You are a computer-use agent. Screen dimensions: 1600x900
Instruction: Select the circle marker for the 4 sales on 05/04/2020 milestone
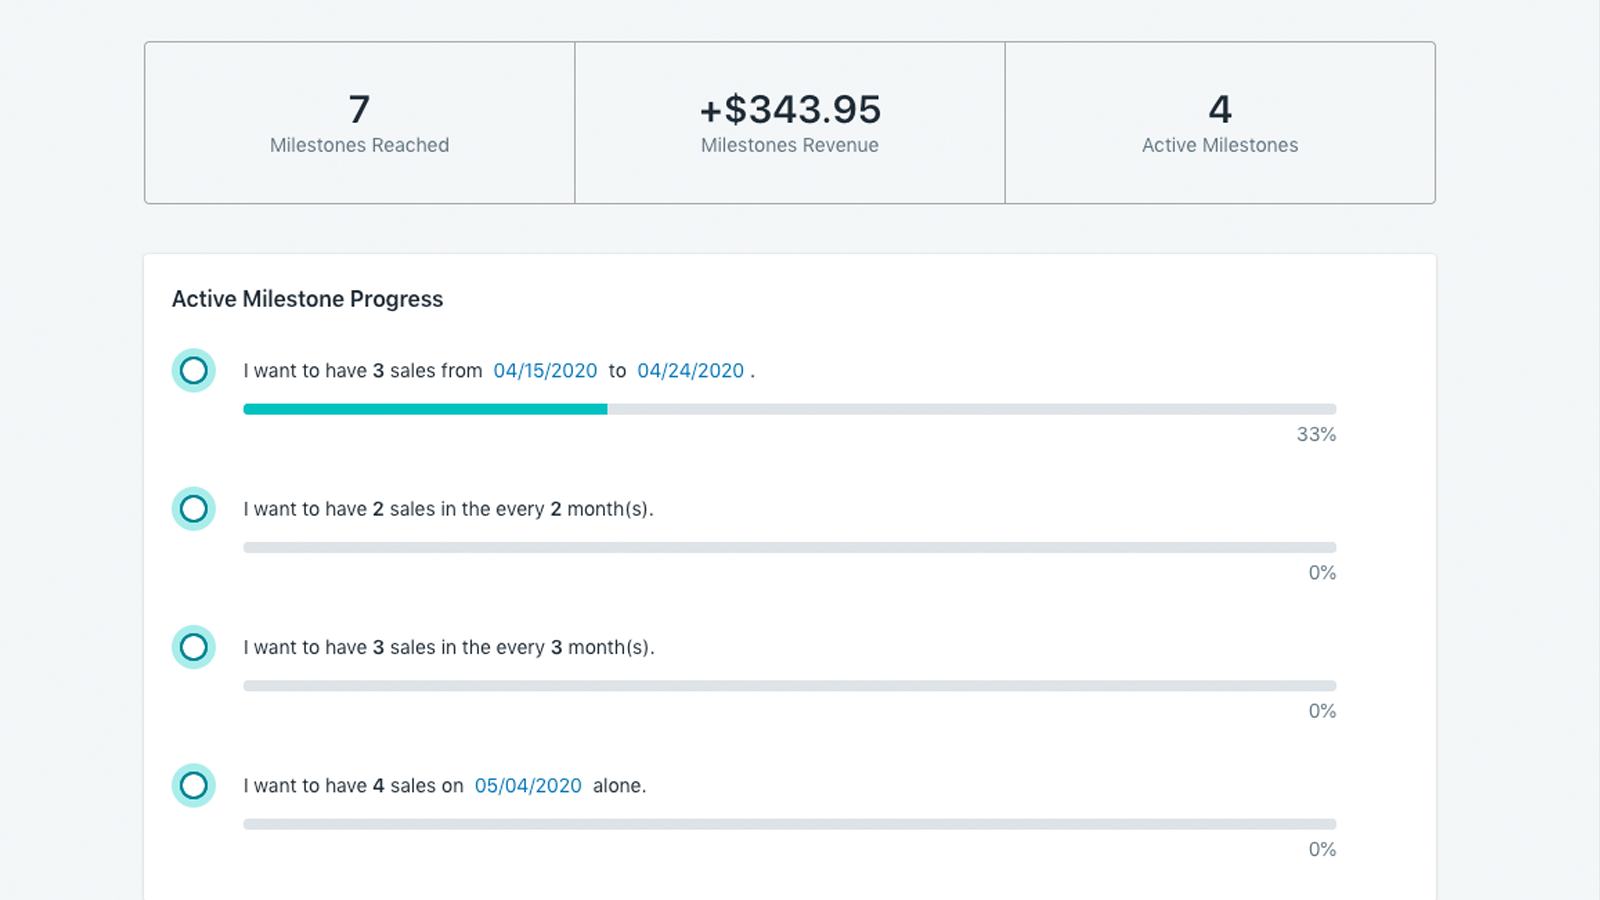(194, 785)
